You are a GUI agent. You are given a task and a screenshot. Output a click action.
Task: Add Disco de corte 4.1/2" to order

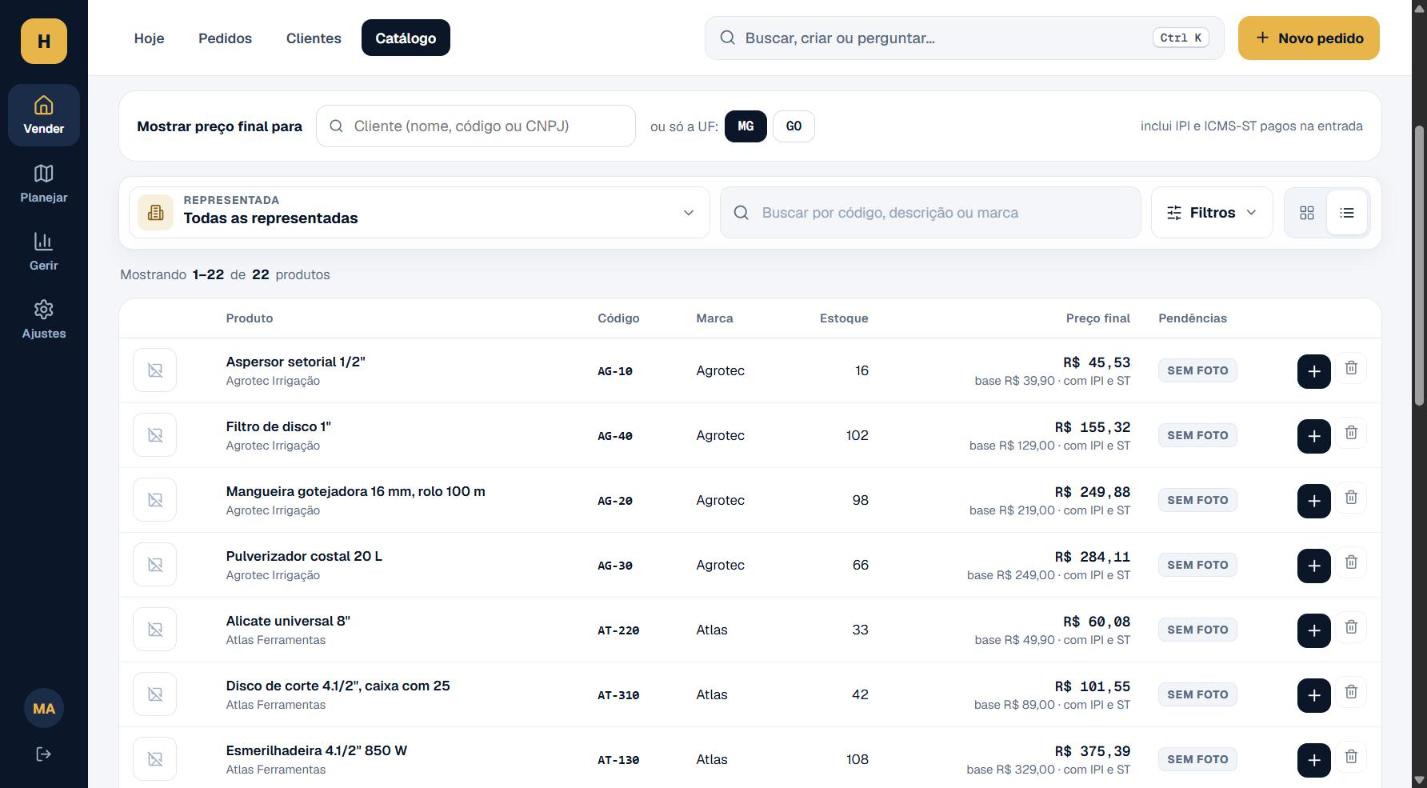point(1314,695)
